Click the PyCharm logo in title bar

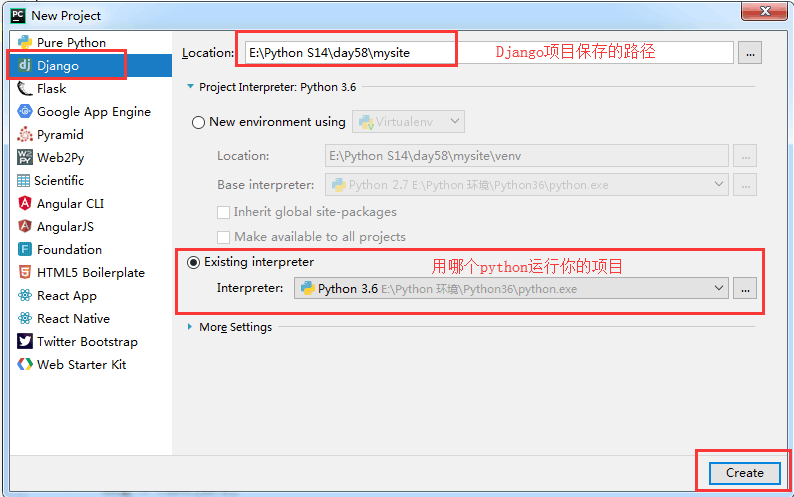tap(18, 16)
